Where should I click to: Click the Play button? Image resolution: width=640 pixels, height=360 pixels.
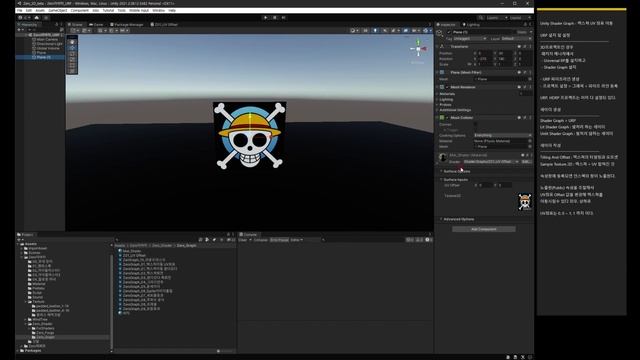coord(266,18)
